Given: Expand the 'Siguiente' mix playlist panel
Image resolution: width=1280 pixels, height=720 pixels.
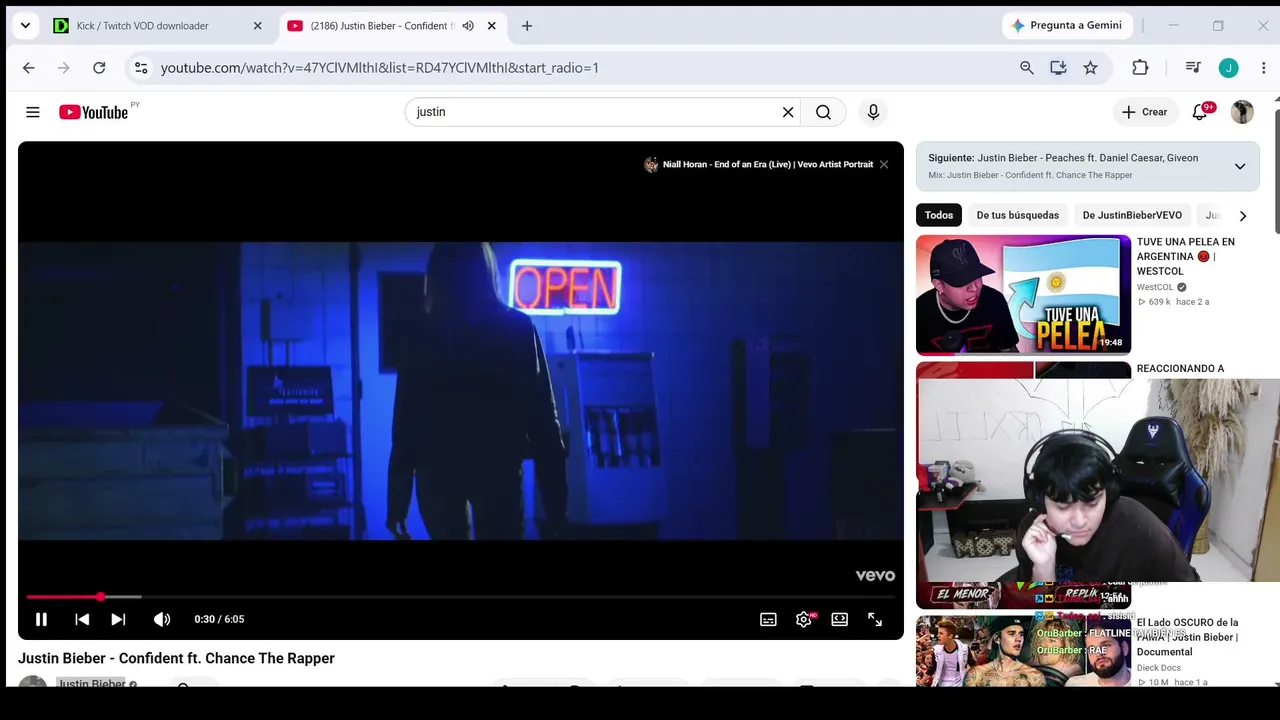Looking at the screenshot, I should coord(1240,166).
